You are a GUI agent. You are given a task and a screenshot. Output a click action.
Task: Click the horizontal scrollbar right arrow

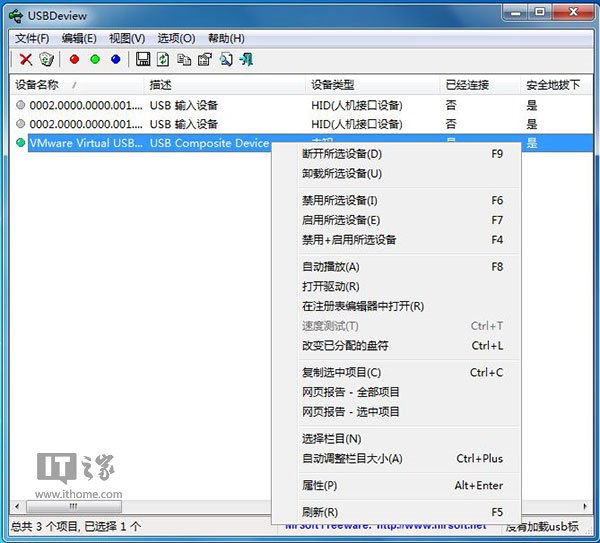585,507
